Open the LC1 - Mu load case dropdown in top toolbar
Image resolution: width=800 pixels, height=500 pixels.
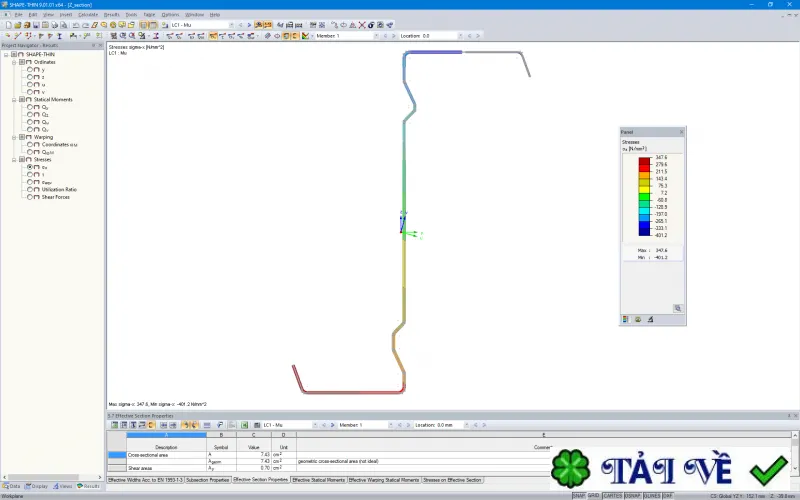(x=231, y=24)
